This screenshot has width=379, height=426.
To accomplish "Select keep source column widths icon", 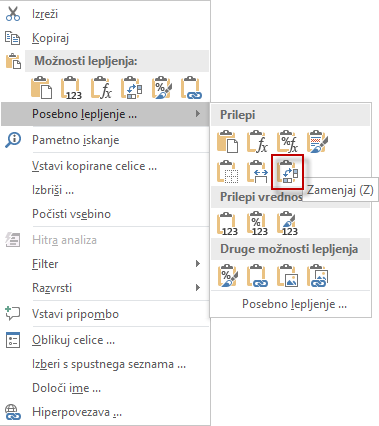I will point(258,172).
